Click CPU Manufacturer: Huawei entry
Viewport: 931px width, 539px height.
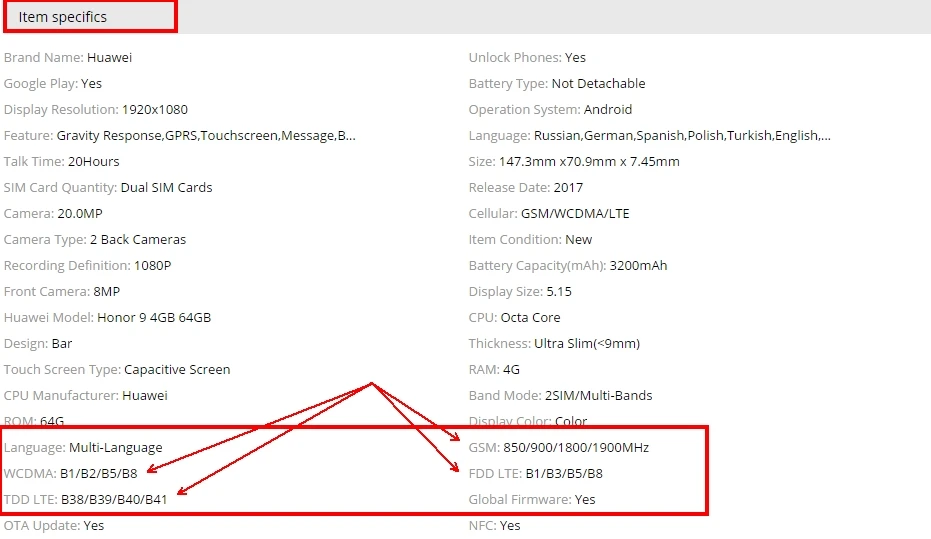tap(86, 395)
